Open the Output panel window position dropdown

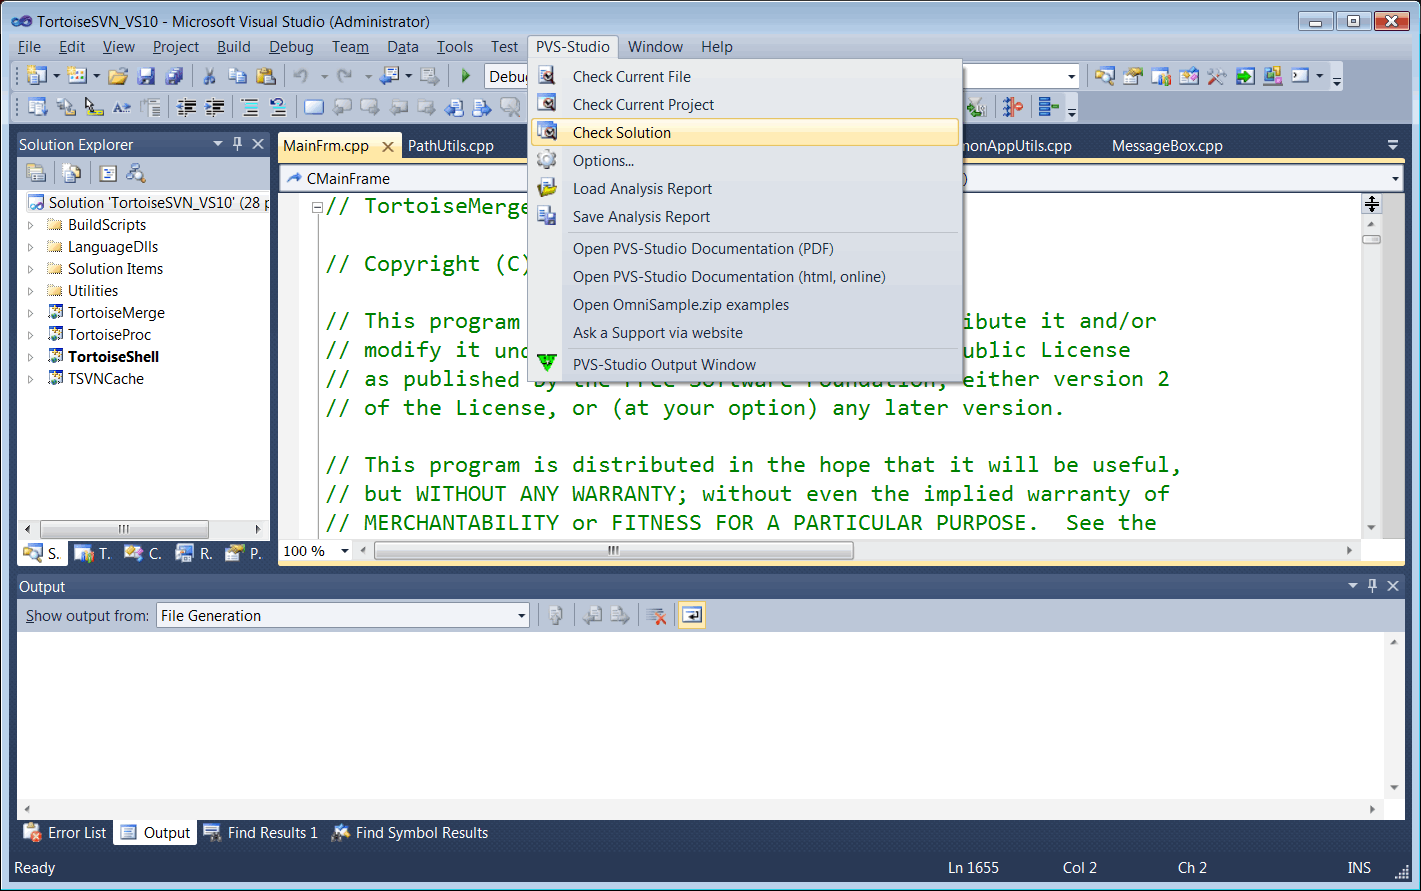(1353, 586)
